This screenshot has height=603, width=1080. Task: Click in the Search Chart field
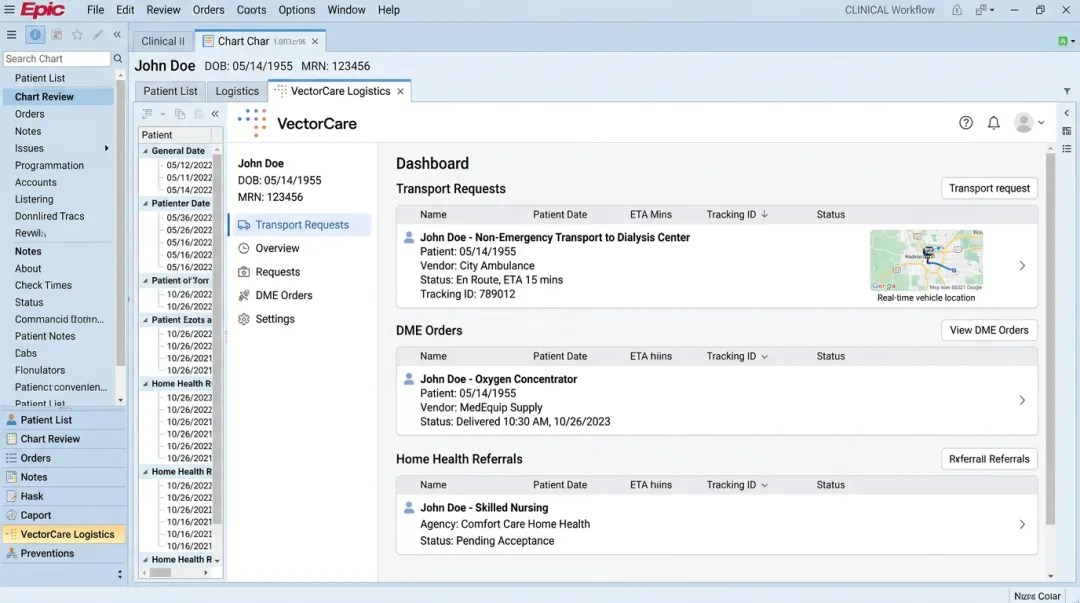pos(56,59)
